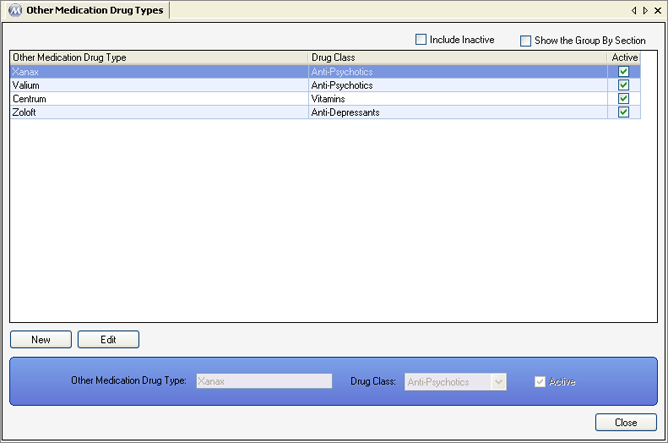This screenshot has width=668, height=443.
Task: Select the Centrum row
Action: [x=325, y=99]
